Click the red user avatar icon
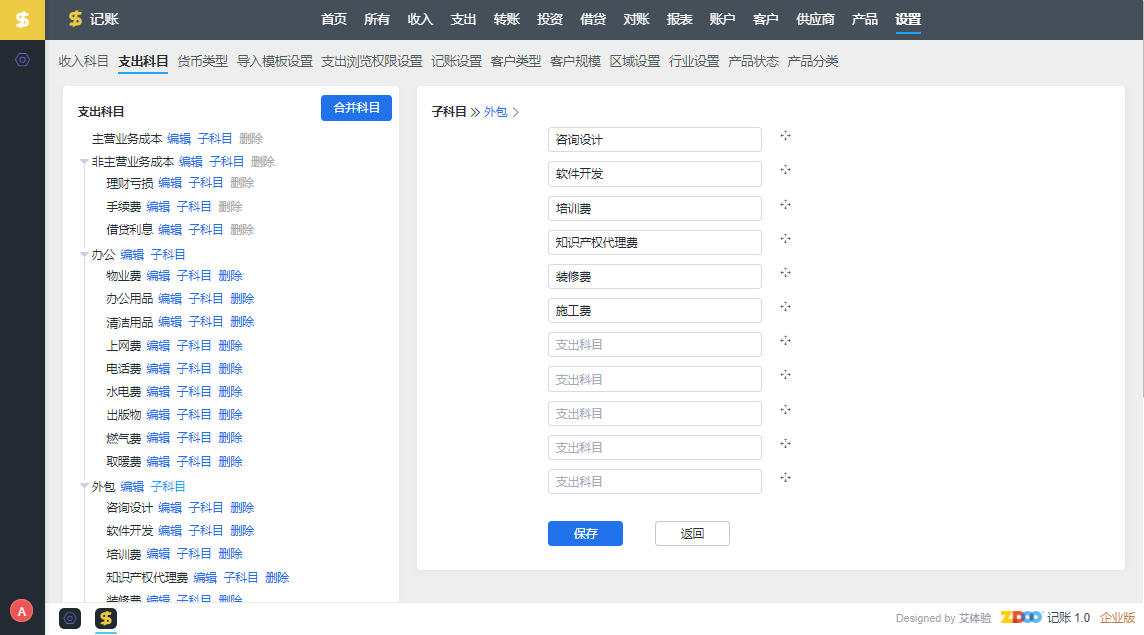1144x635 pixels. pyautogui.click(x=21, y=610)
